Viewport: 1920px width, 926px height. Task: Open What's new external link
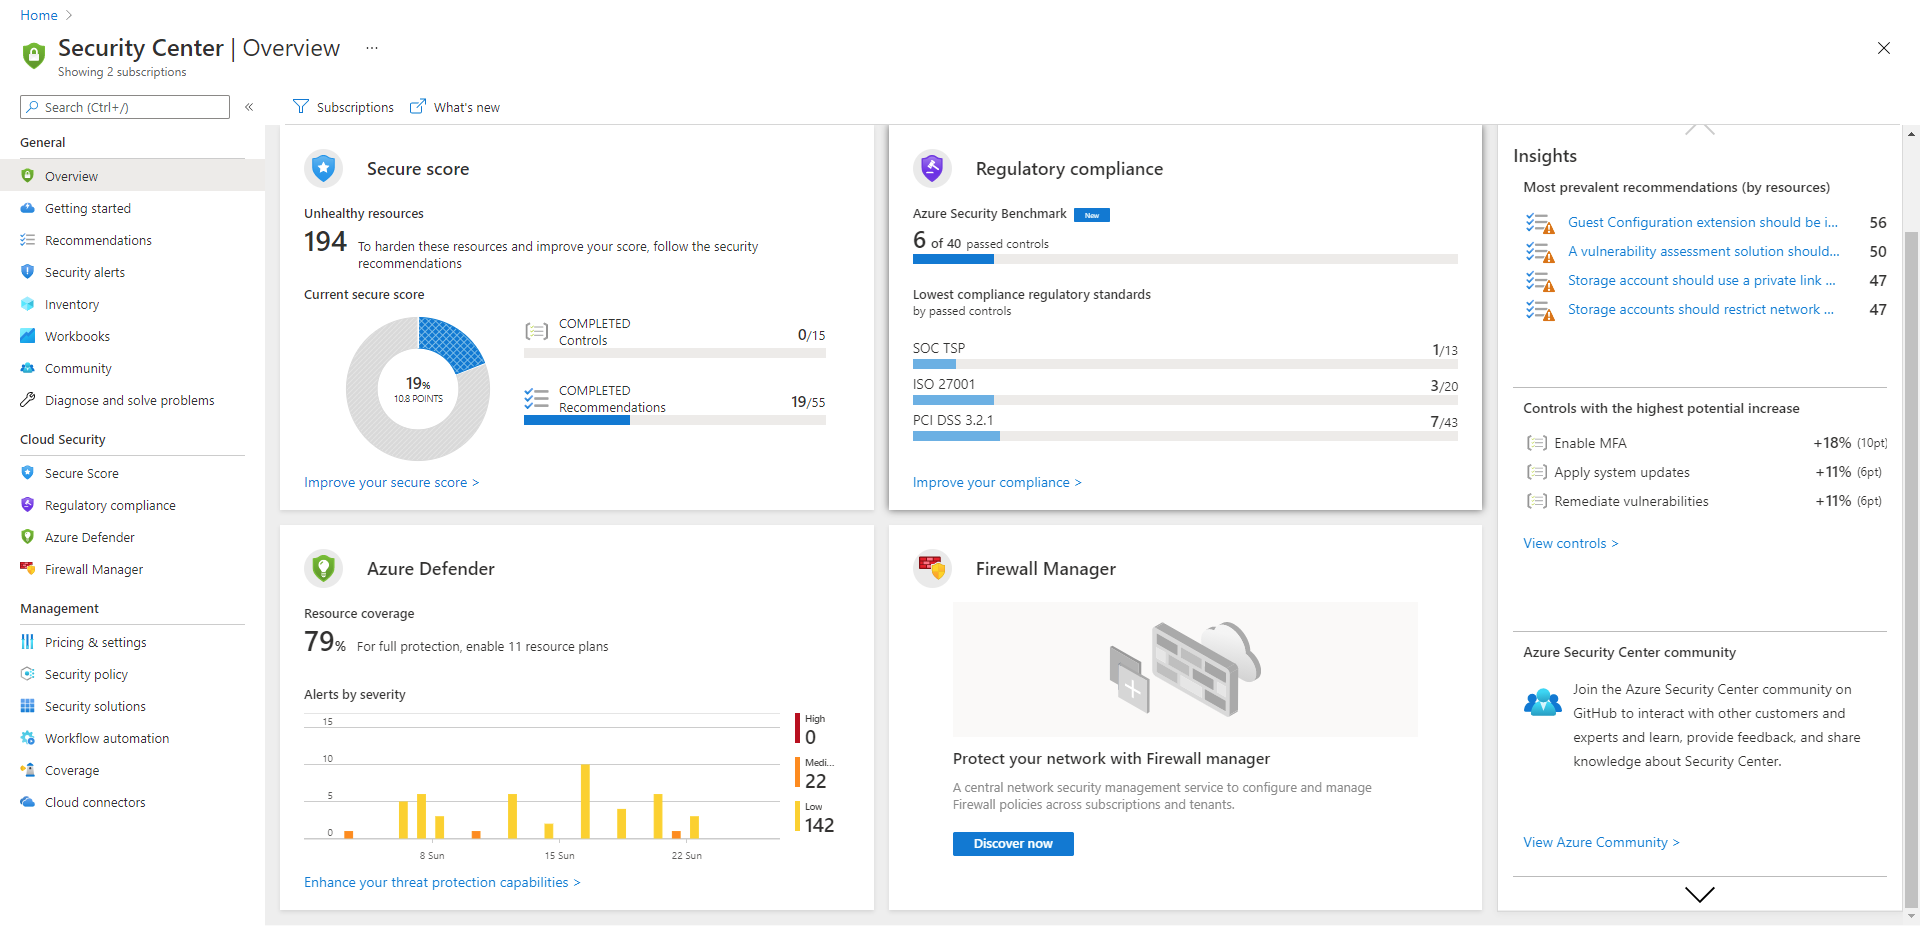click(455, 107)
